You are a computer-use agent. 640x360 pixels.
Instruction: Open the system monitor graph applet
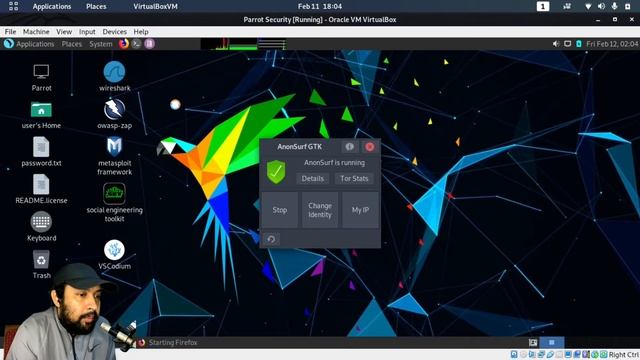[243, 44]
